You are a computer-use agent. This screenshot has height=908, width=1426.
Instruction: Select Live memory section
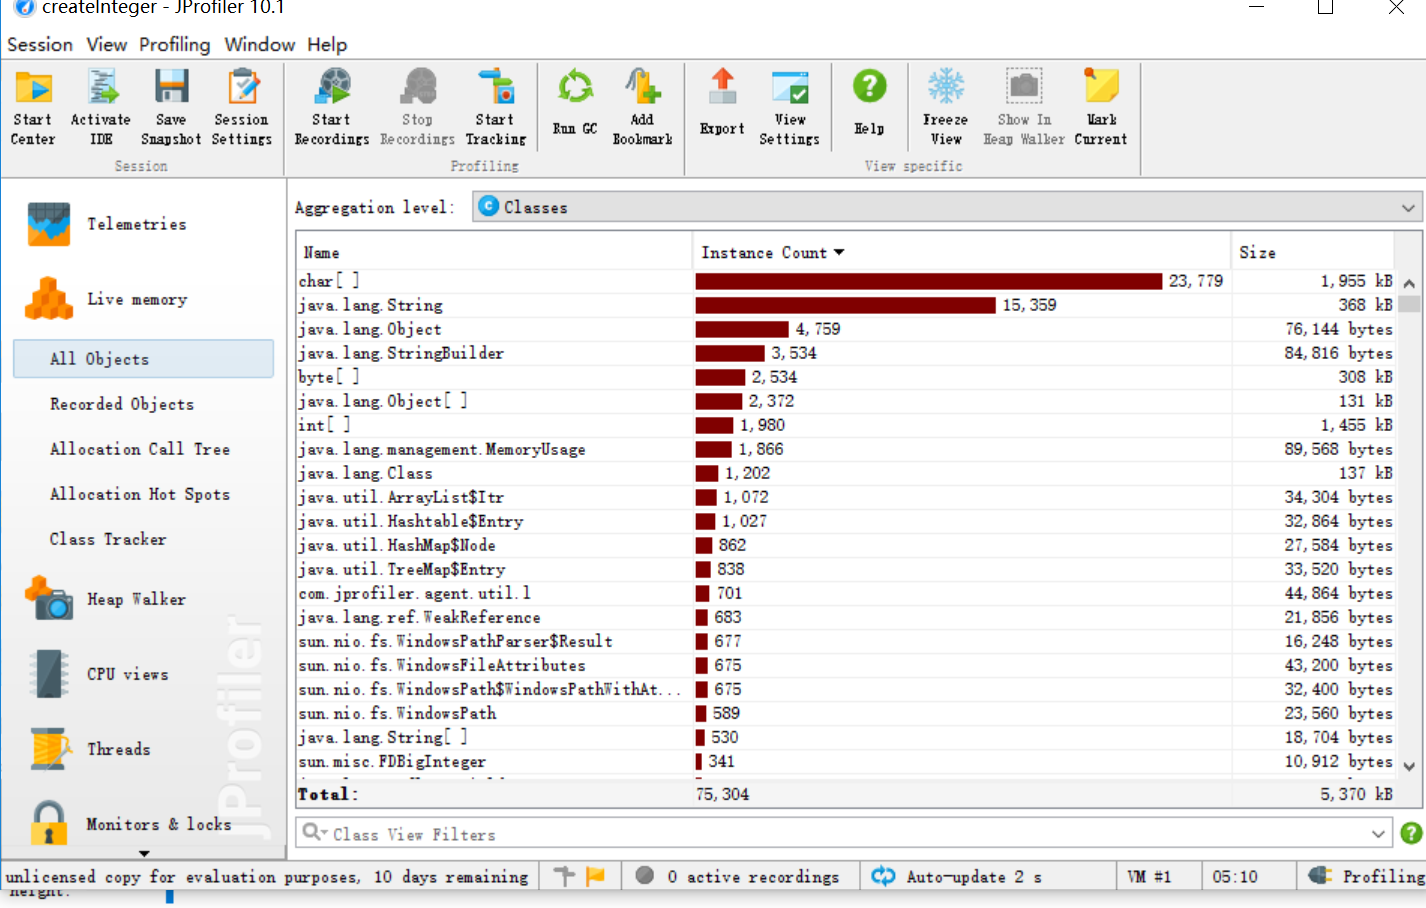108,299
